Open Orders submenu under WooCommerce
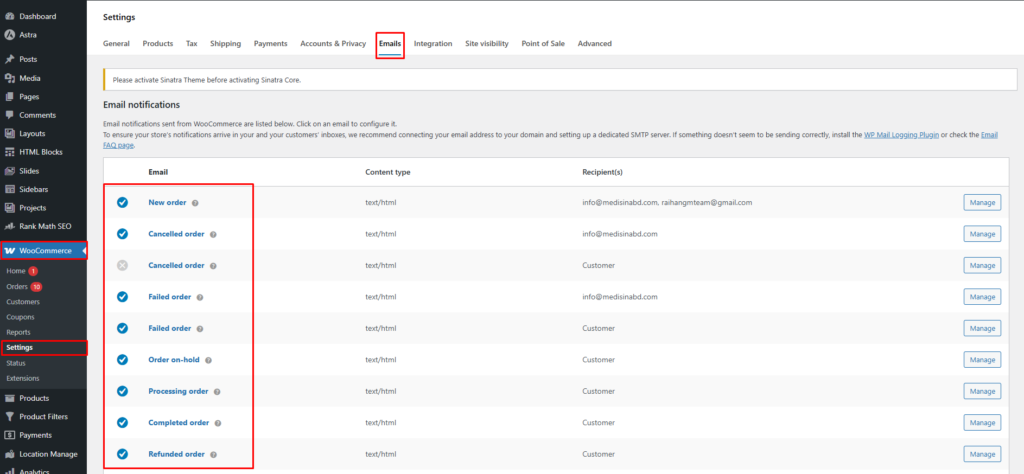 [x=16, y=287]
